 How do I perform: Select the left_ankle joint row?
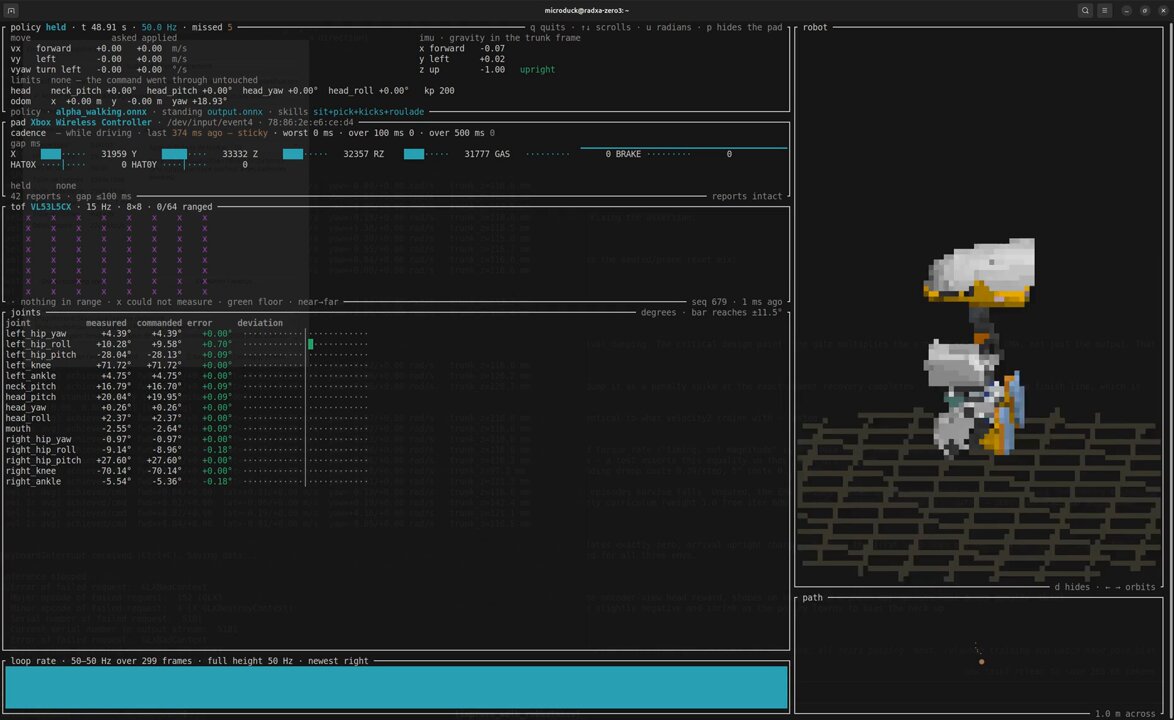coord(186,376)
